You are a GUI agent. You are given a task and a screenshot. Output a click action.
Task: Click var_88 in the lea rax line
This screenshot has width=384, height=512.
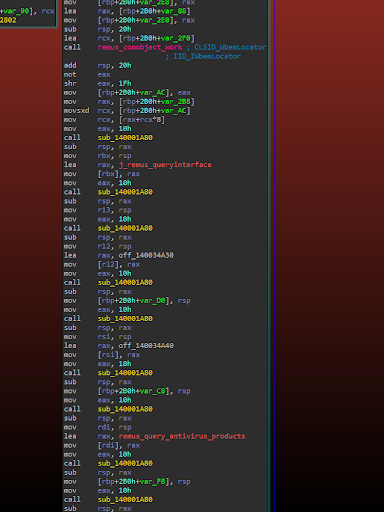point(174,11)
